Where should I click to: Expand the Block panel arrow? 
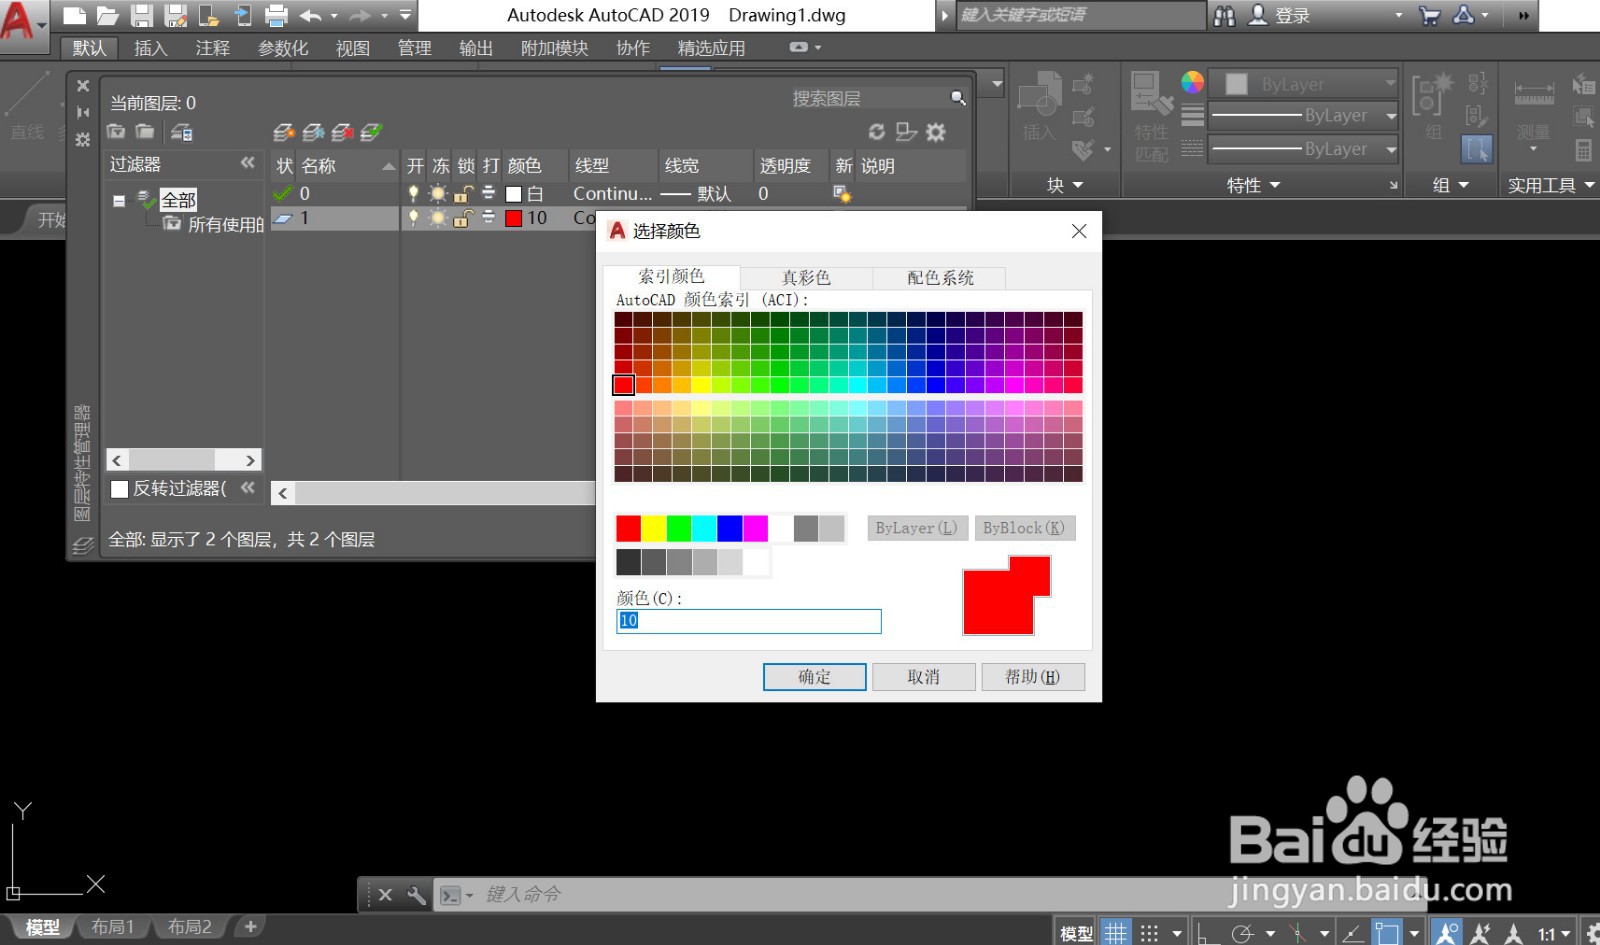click(x=1078, y=185)
